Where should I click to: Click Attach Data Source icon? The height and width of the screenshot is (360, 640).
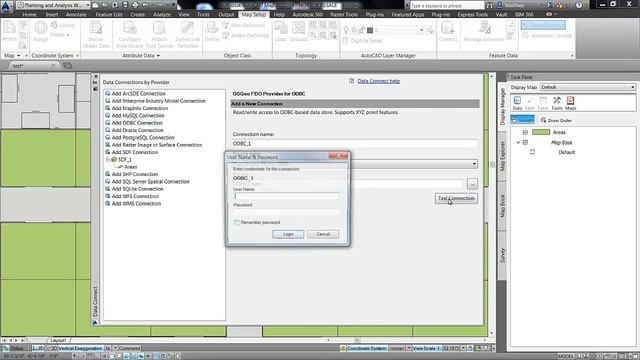click(159, 35)
